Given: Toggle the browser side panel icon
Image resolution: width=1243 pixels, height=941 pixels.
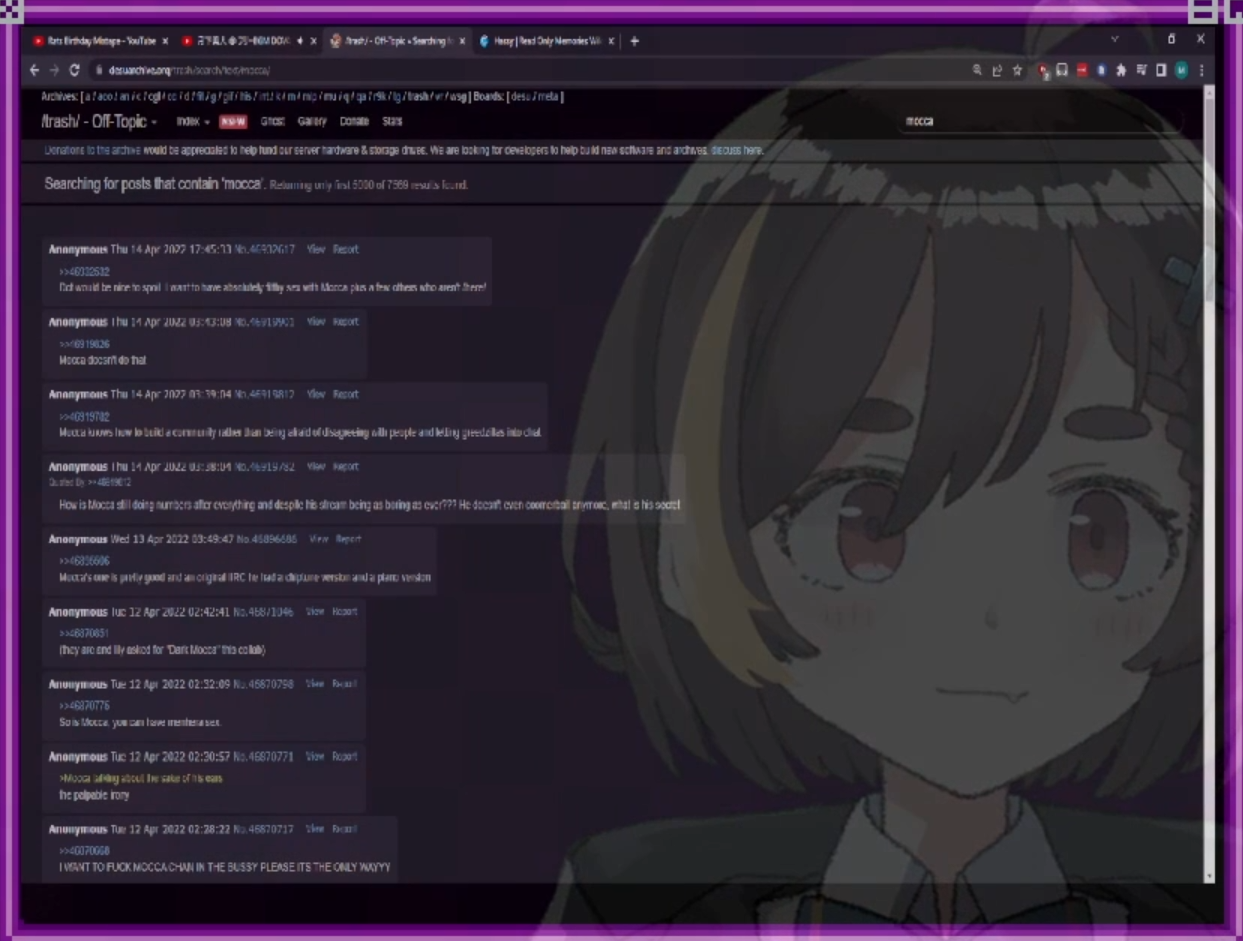Looking at the screenshot, I should coord(1161,70).
